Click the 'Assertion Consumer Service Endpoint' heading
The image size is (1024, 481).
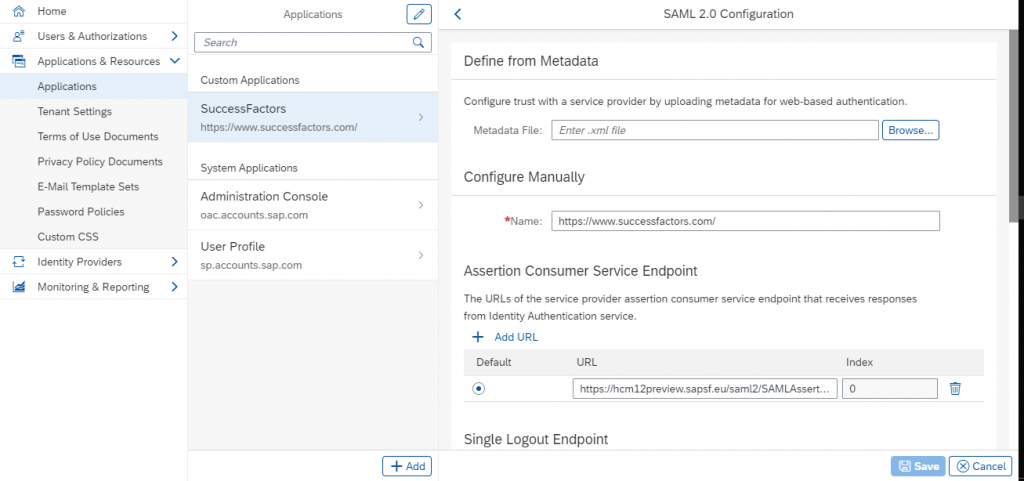[581, 270]
